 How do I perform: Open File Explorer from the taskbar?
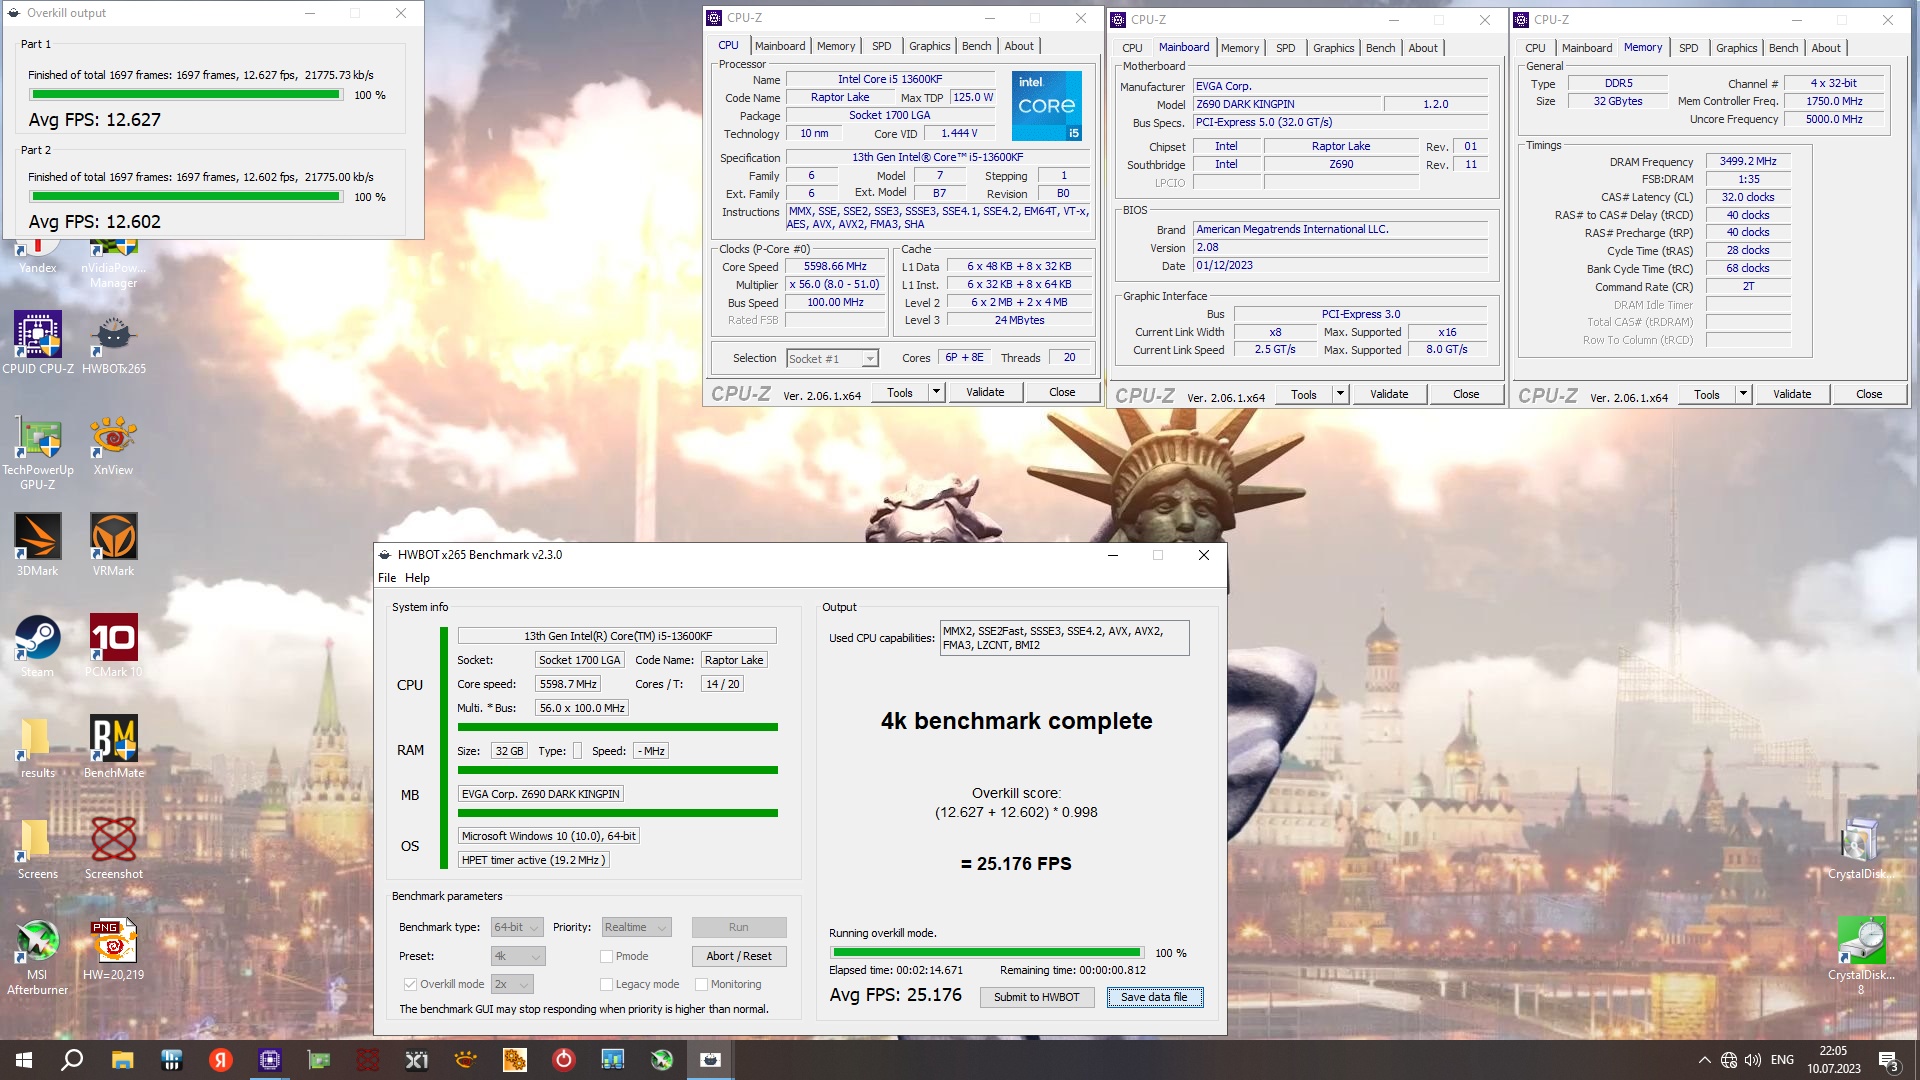click(x=122, y=1060)
